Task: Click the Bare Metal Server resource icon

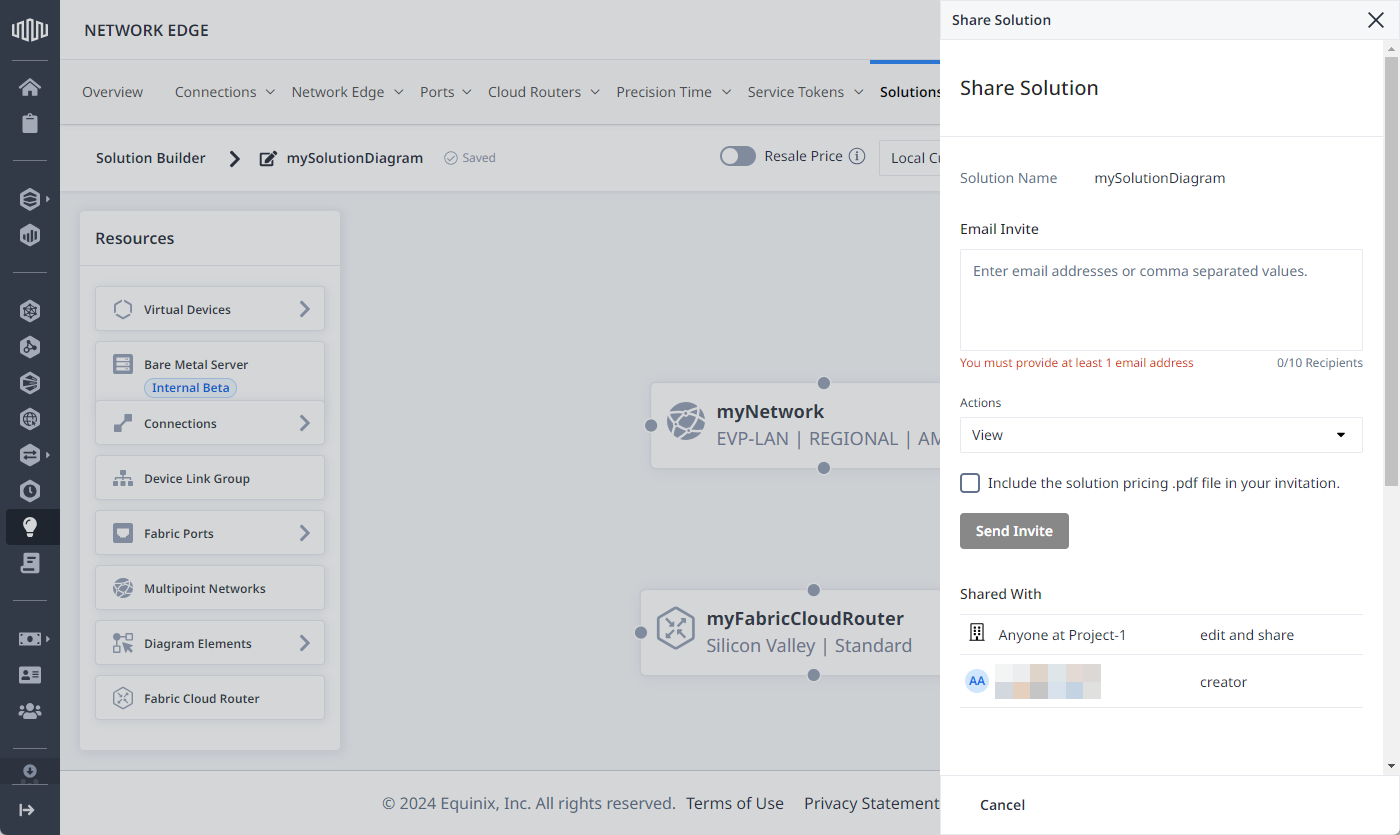Action: click(123, 364)
